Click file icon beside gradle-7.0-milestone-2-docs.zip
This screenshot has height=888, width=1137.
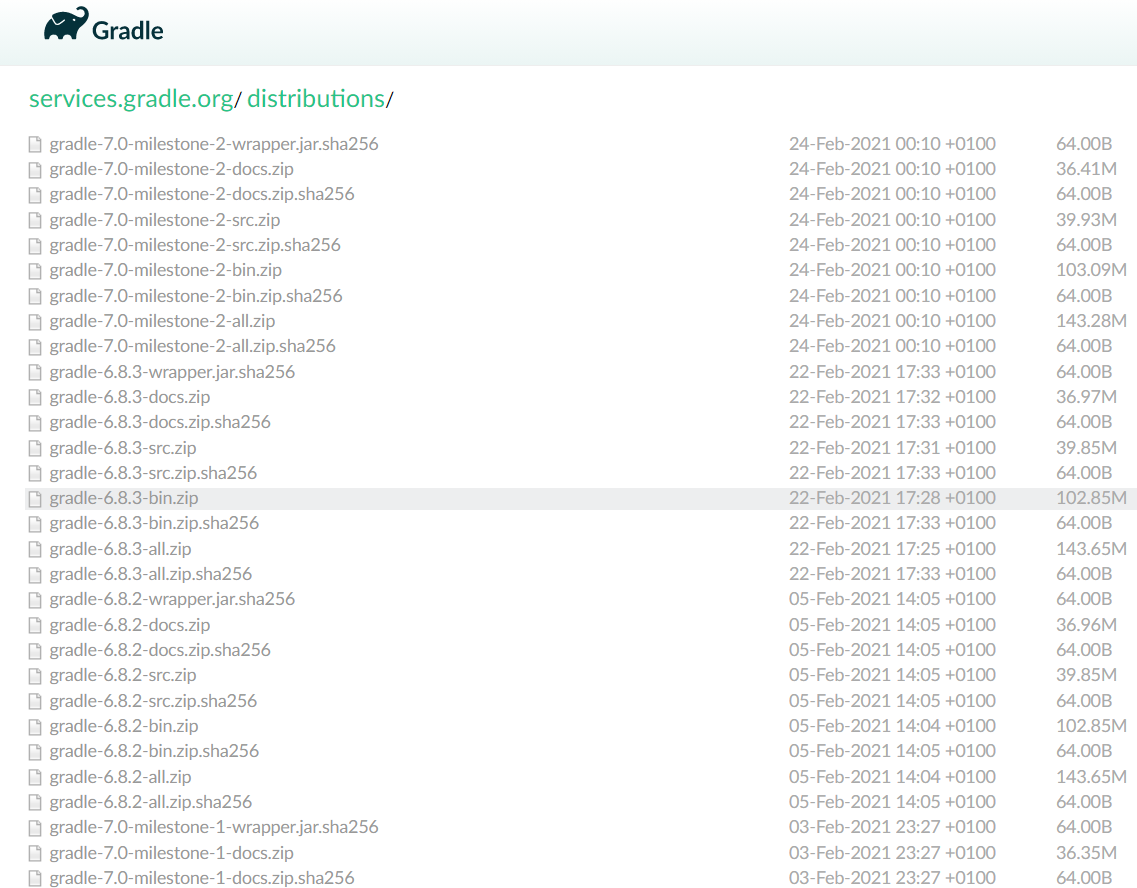[x=35, y=170]
